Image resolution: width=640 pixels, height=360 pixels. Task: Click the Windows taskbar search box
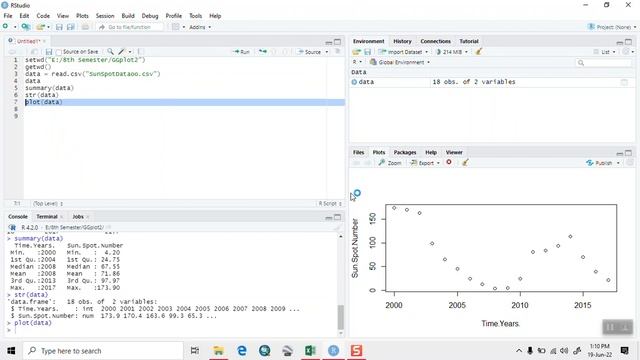click(x=103, y=351)
